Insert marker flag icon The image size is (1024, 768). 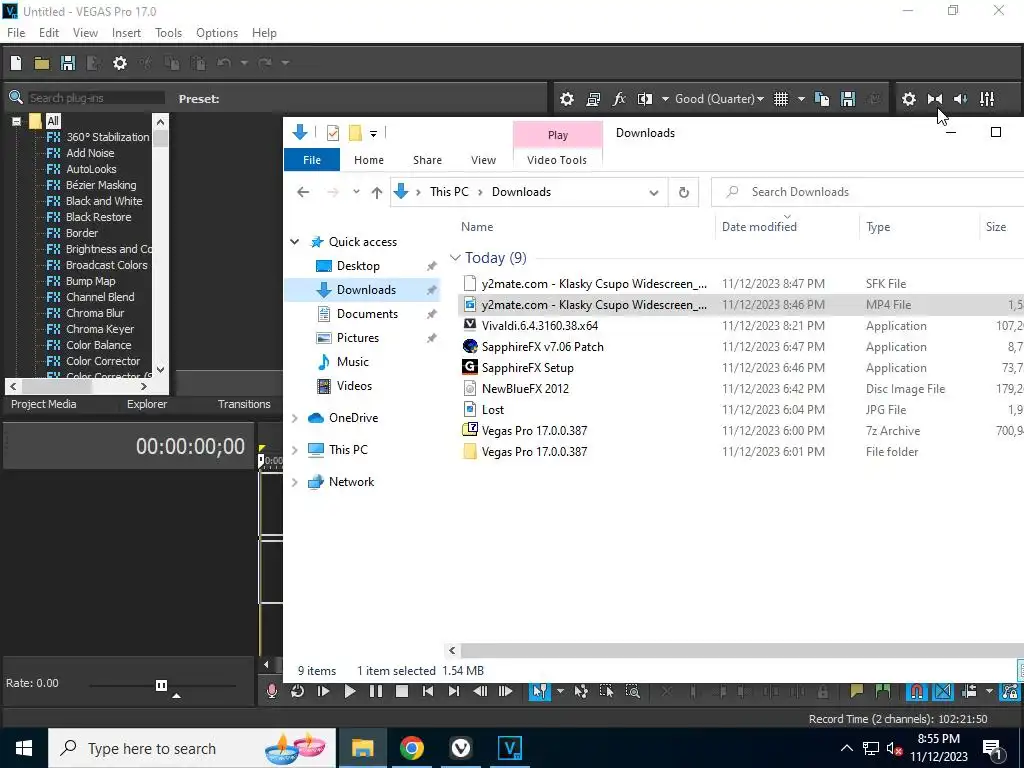pos(856,691)
